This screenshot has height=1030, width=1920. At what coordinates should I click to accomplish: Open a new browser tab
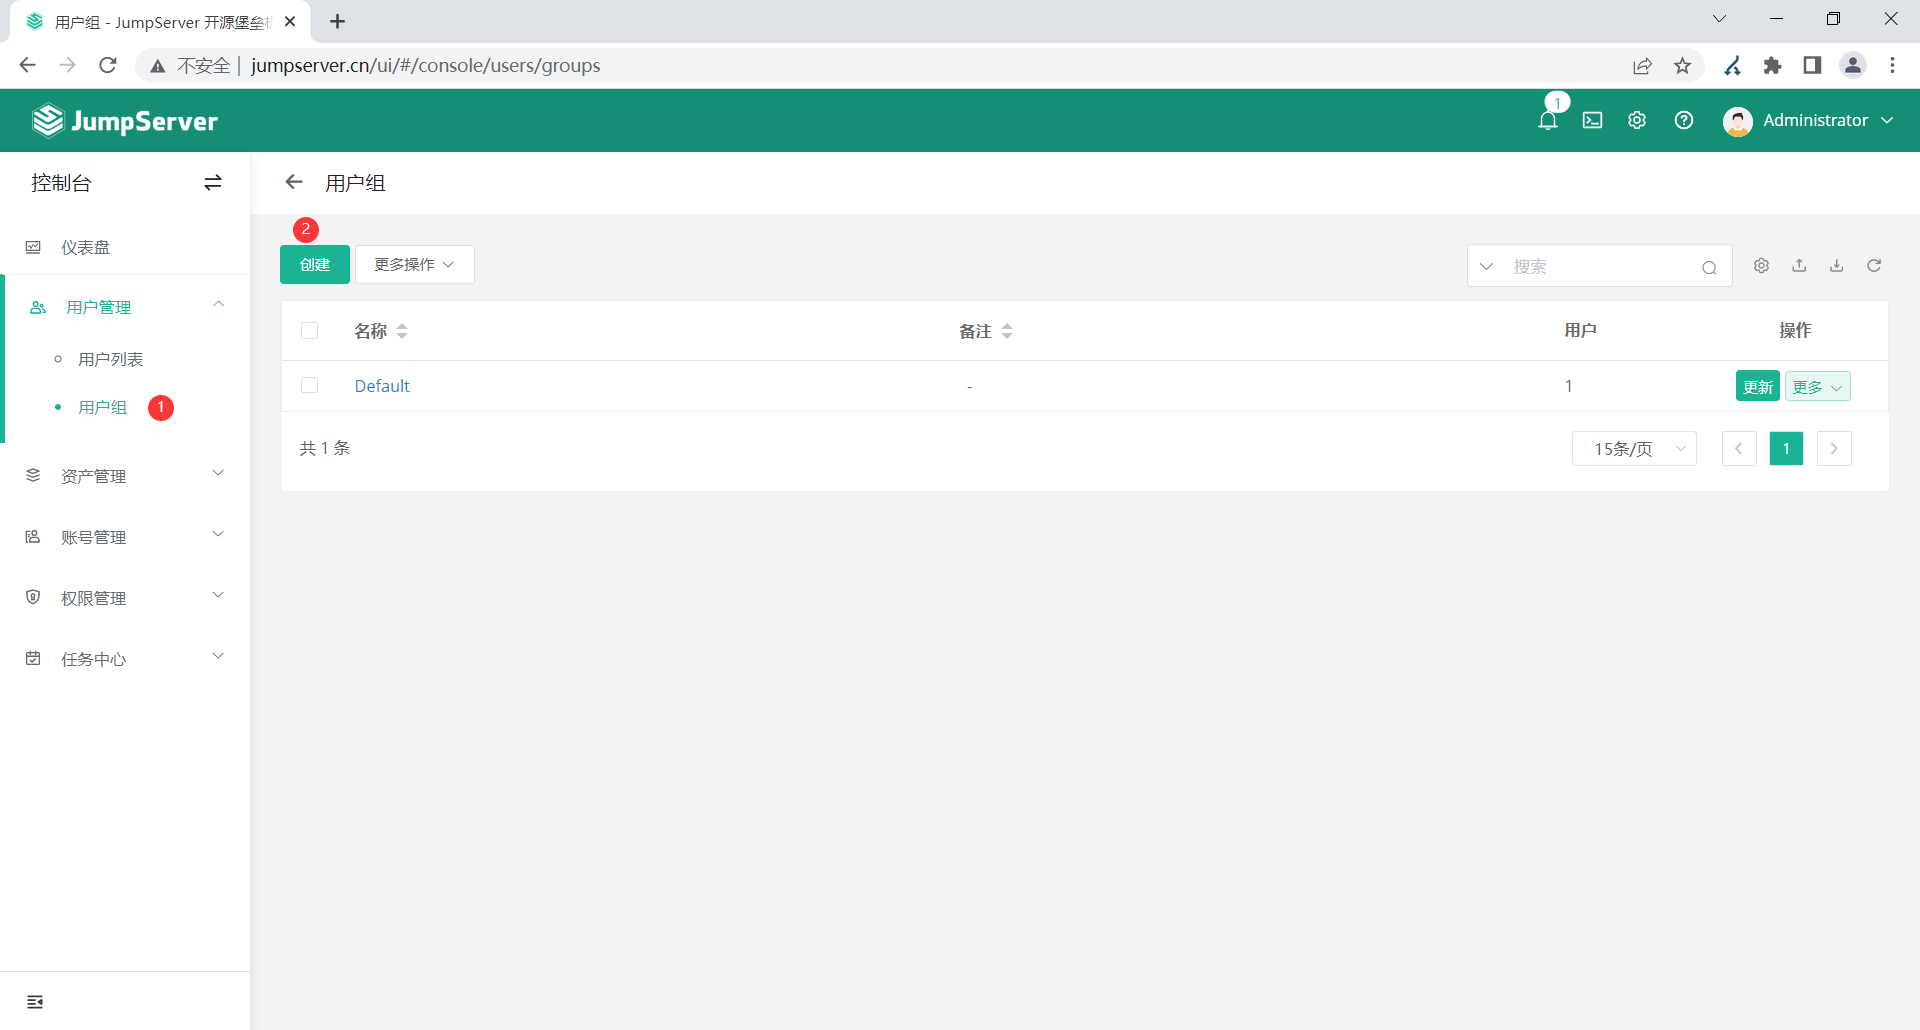(338, 22)
